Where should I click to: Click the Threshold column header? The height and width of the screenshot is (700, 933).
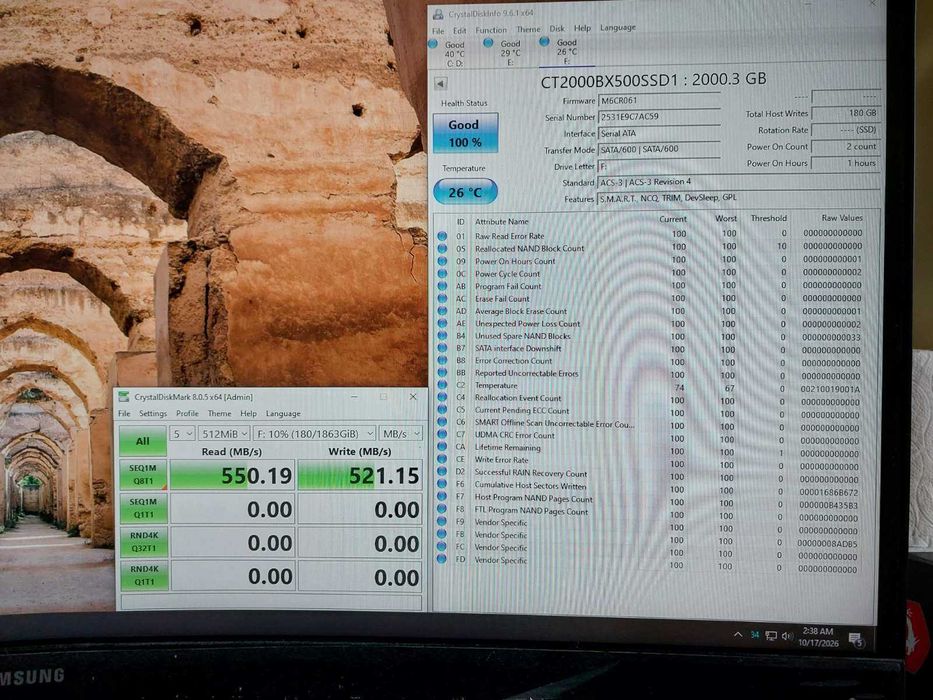pos(768,218)
